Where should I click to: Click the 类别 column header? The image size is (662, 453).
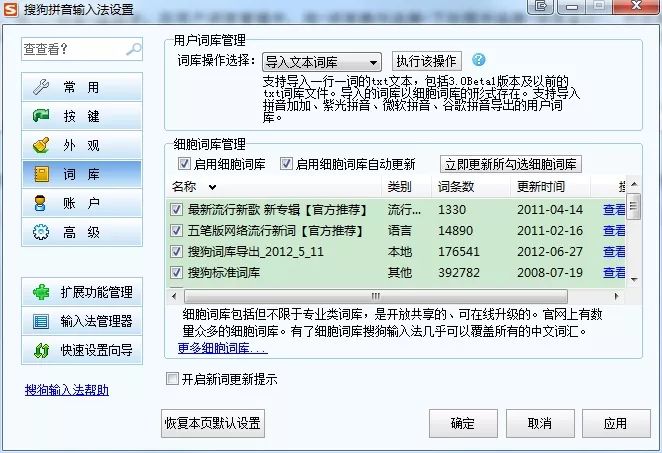407,186
